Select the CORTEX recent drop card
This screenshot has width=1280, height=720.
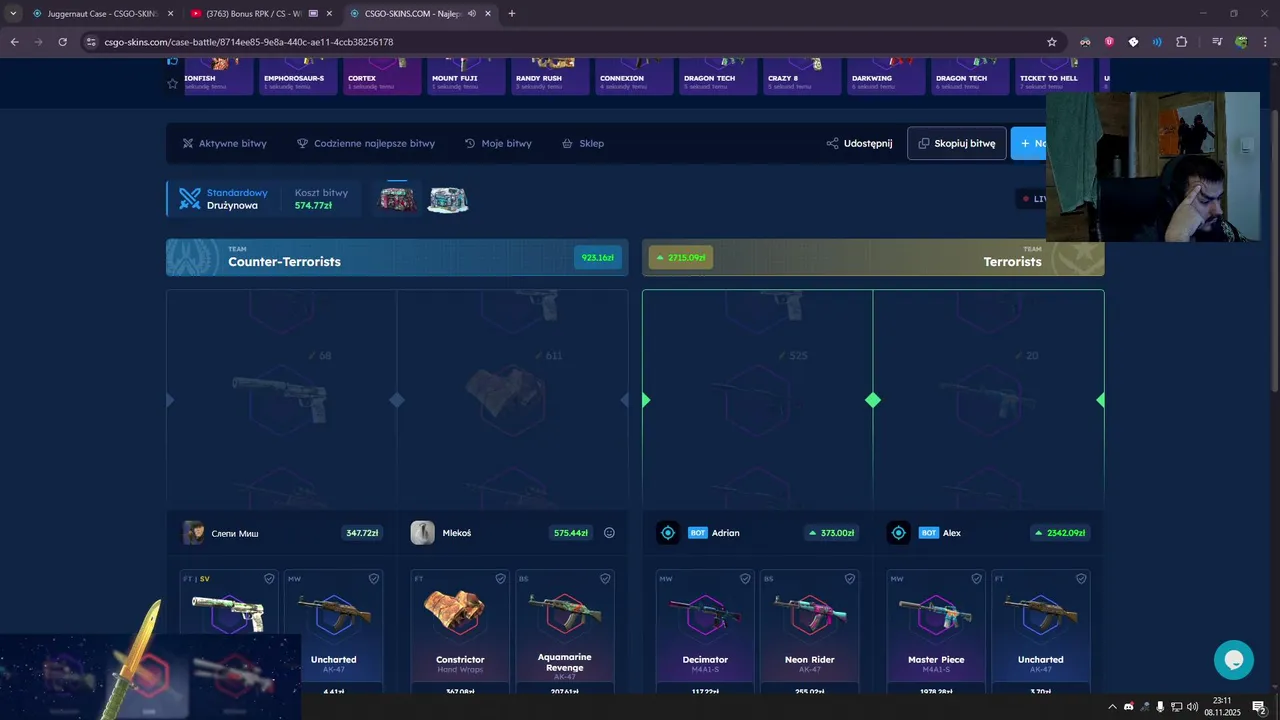pyautogui.click(x=382, y=75)
